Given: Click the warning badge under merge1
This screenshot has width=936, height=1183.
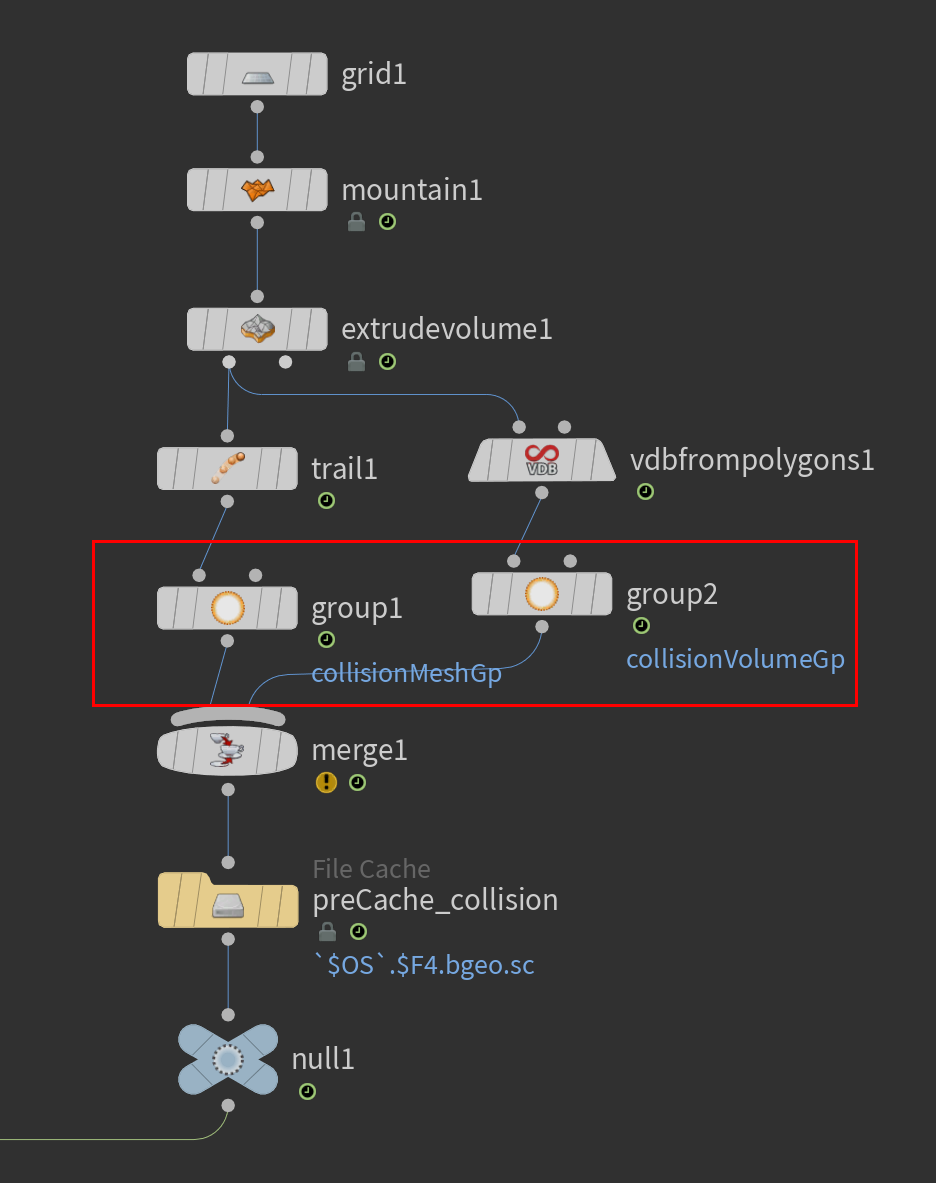Looking at the screenshot, I should pos(326,782).
